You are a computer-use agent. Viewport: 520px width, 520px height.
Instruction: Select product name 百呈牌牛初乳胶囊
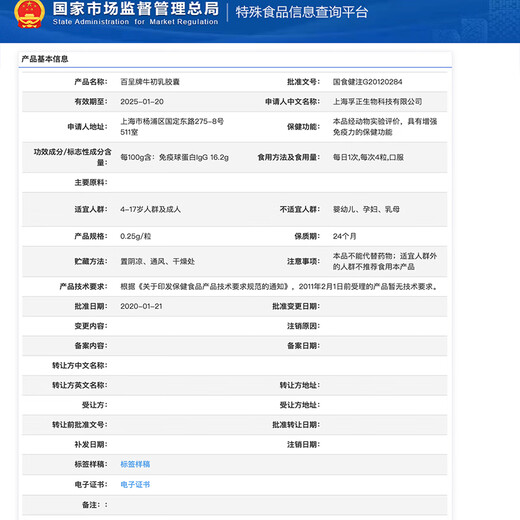coord(150,82)
